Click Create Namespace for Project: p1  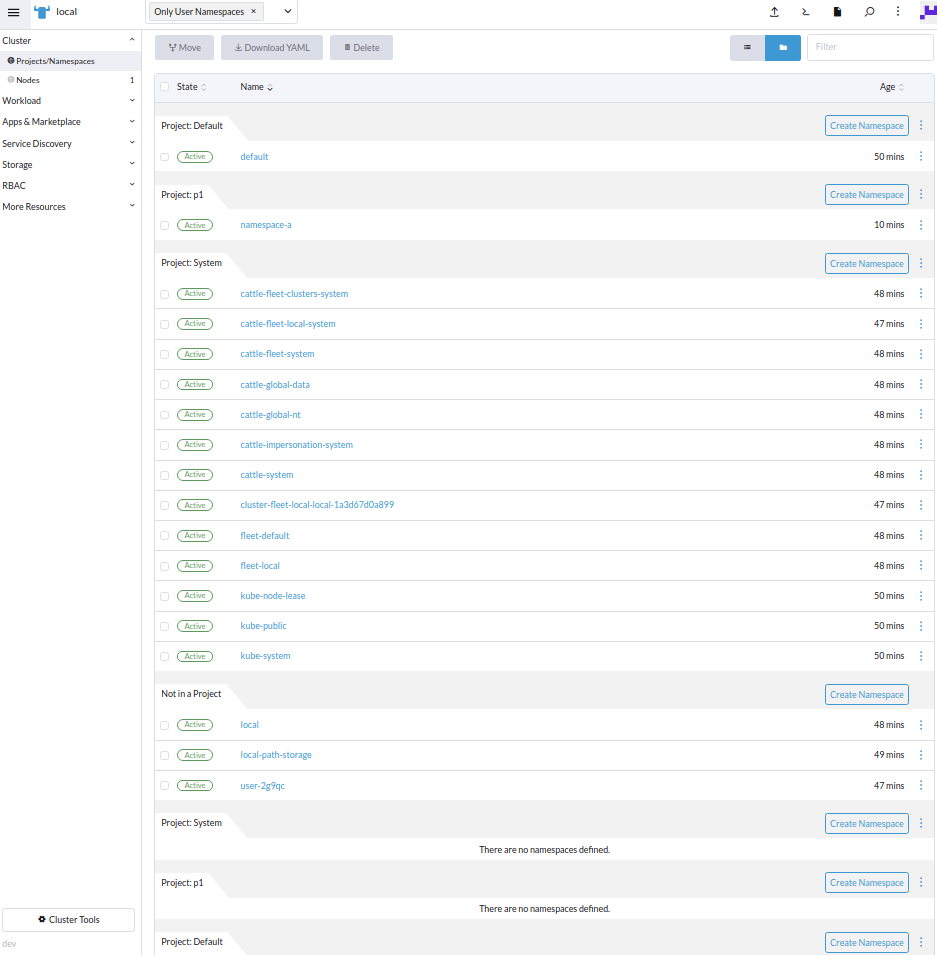pos(866,194)
